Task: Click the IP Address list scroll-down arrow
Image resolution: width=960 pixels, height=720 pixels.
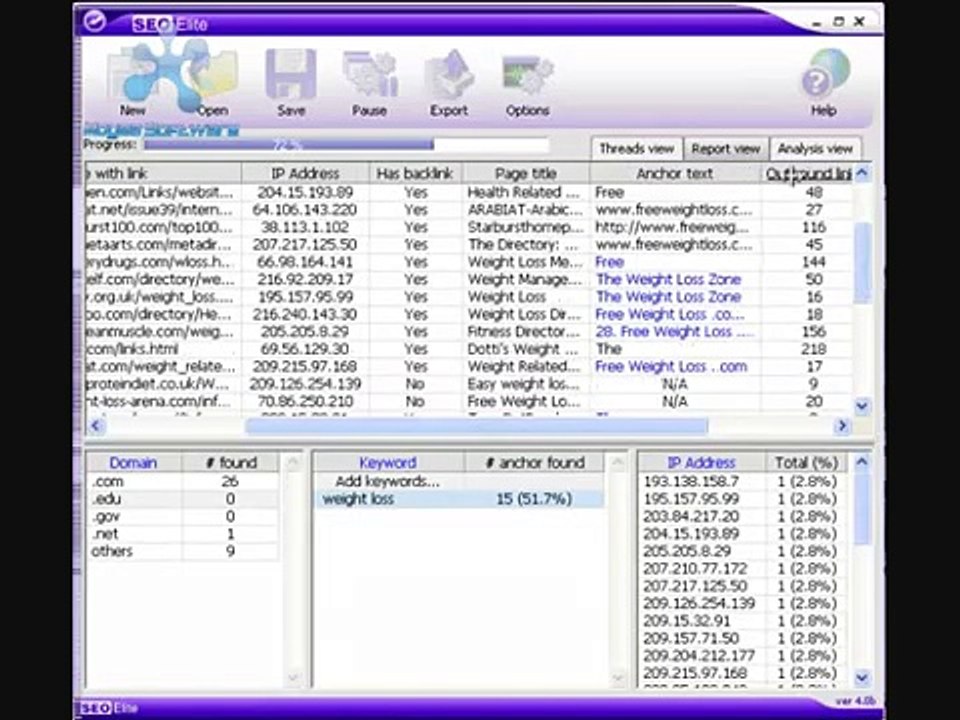Action: pos(862,677)
